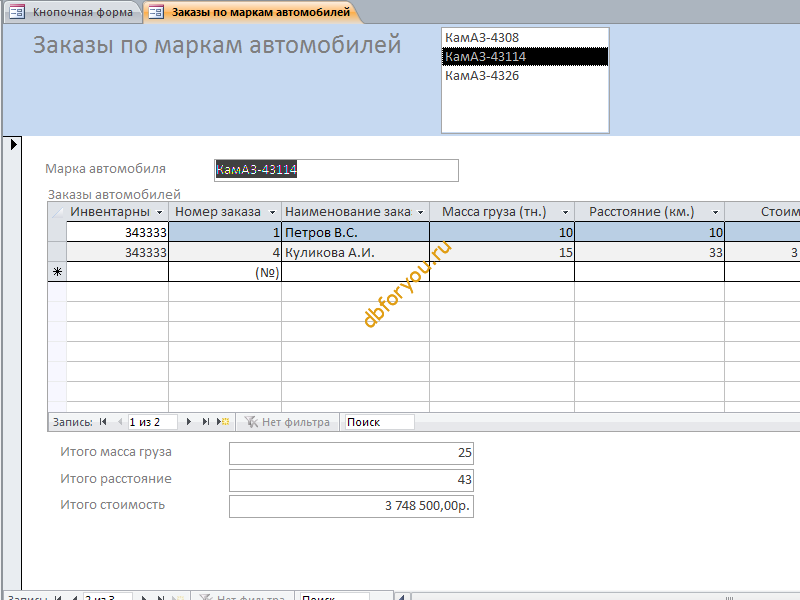Screen dimensions: 800x600
Task: Choose КамАЗ-43114 in the list box
Action: 525,57
